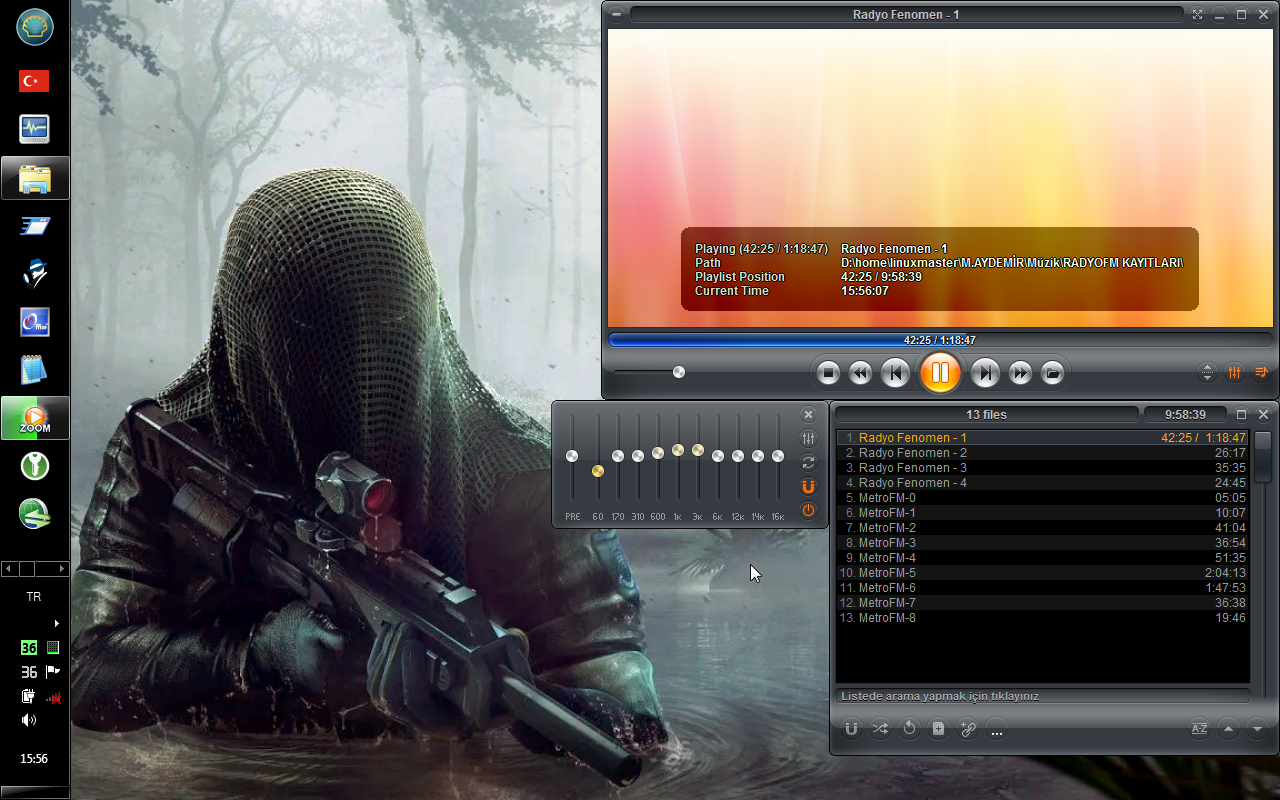Image resolution: width=1280 pixels, height=800 pixels.
Task: Toggle the equalizer panel from the player bar
Action: (x=1235, y=372)
